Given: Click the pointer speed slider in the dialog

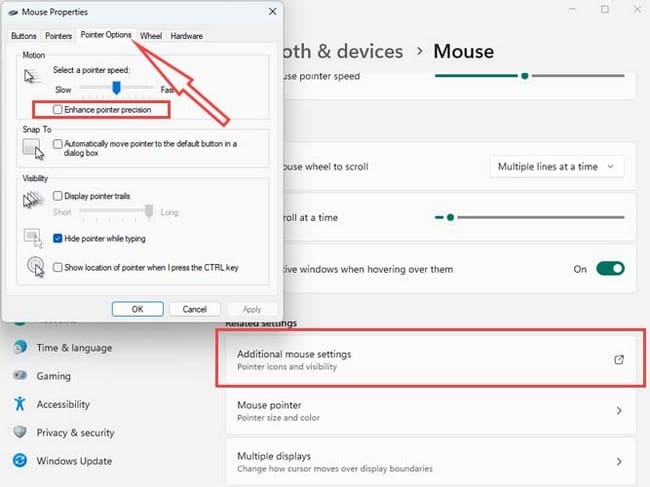Looking at the screenshot, I should pyautogui.click(x=116, y=89).
